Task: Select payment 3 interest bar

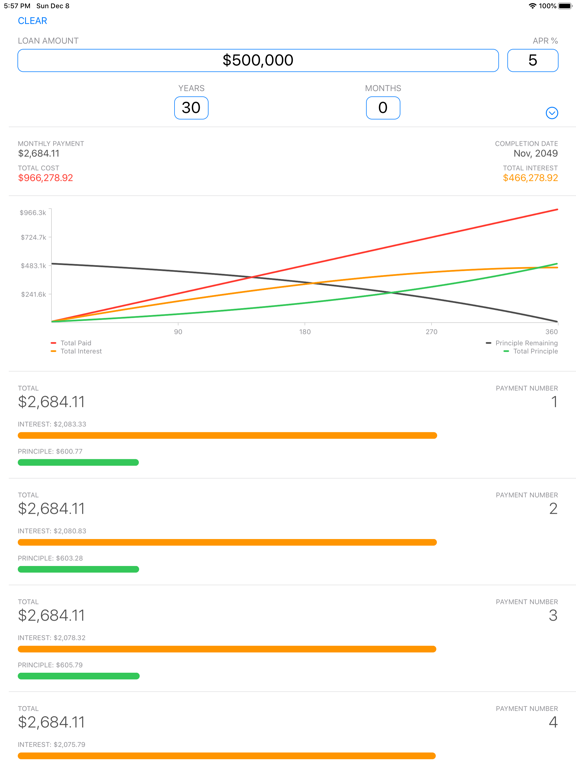Action: coord(227,649)
